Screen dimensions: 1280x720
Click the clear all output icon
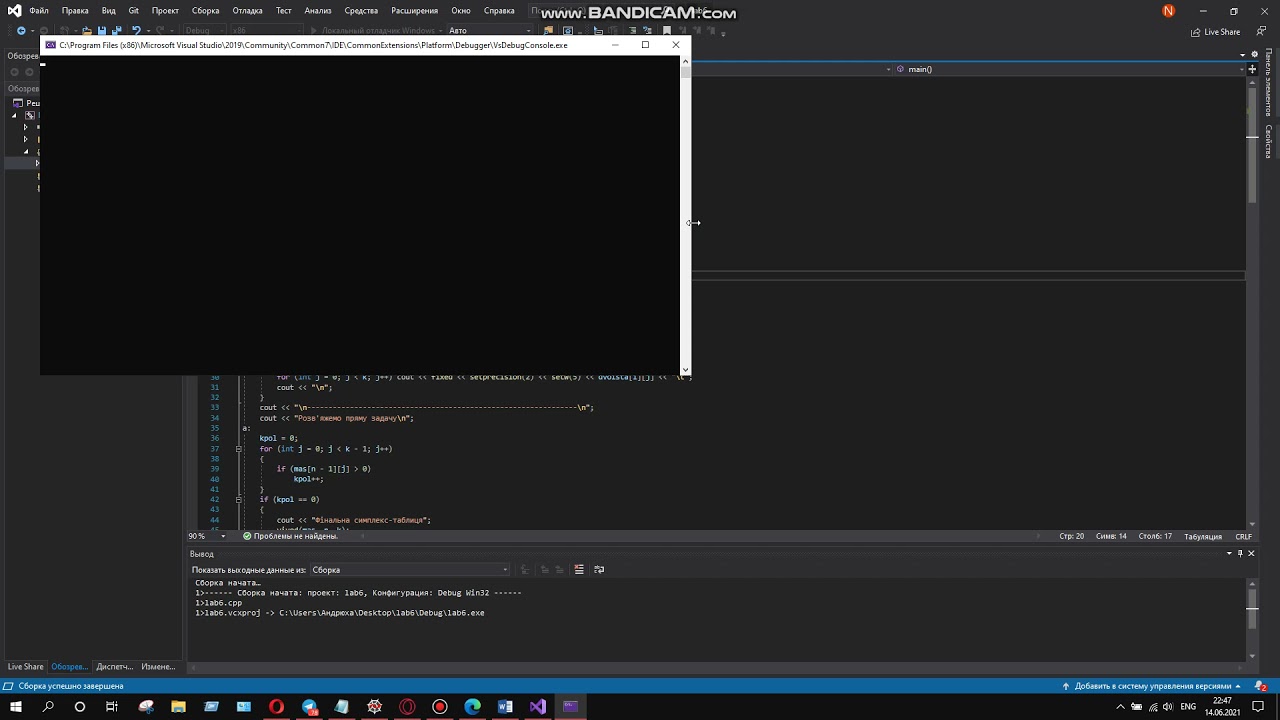pyautogui.click(x=579, y=570)
